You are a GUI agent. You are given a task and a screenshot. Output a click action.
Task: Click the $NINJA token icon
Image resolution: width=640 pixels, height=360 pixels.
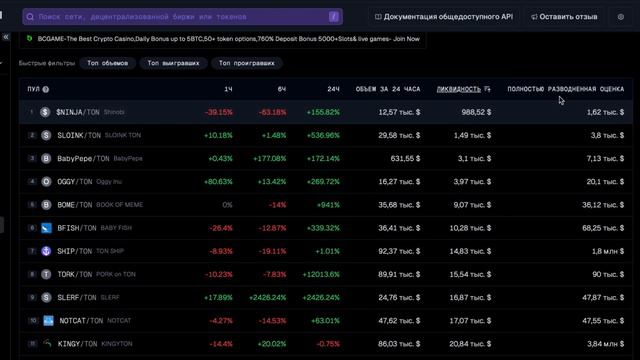point(45,112)
